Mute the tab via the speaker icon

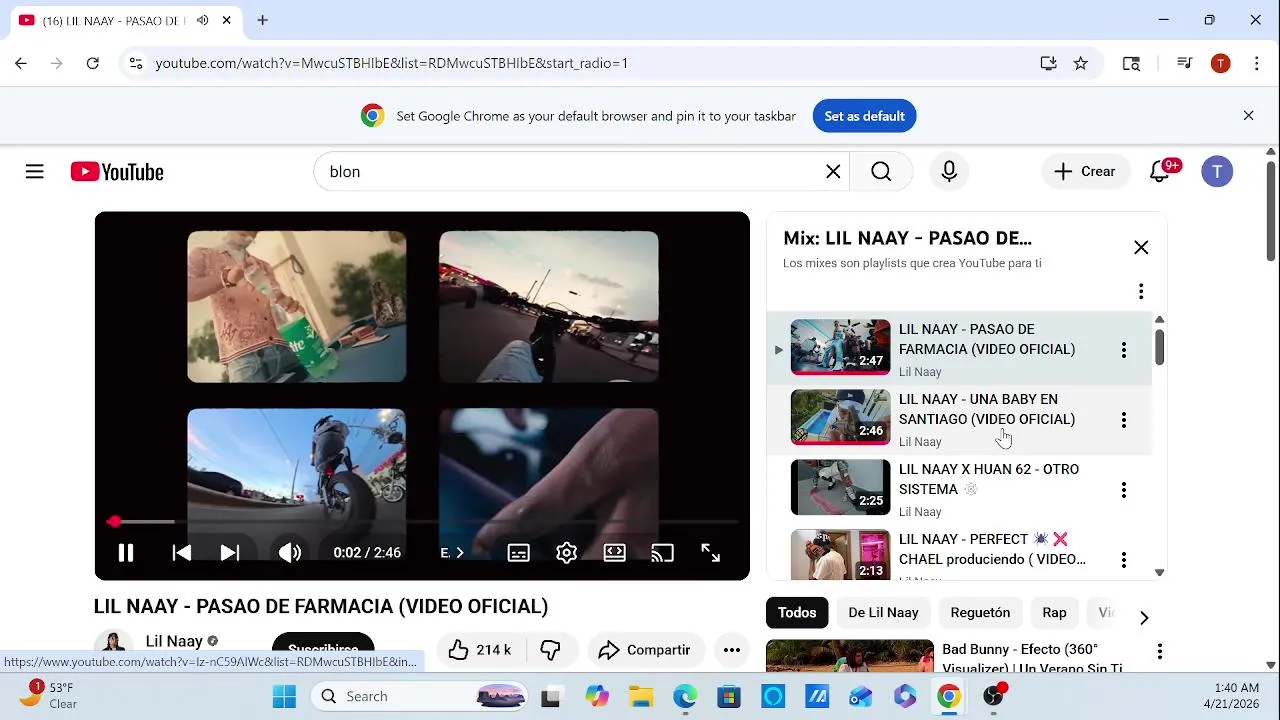coord(203,20)
